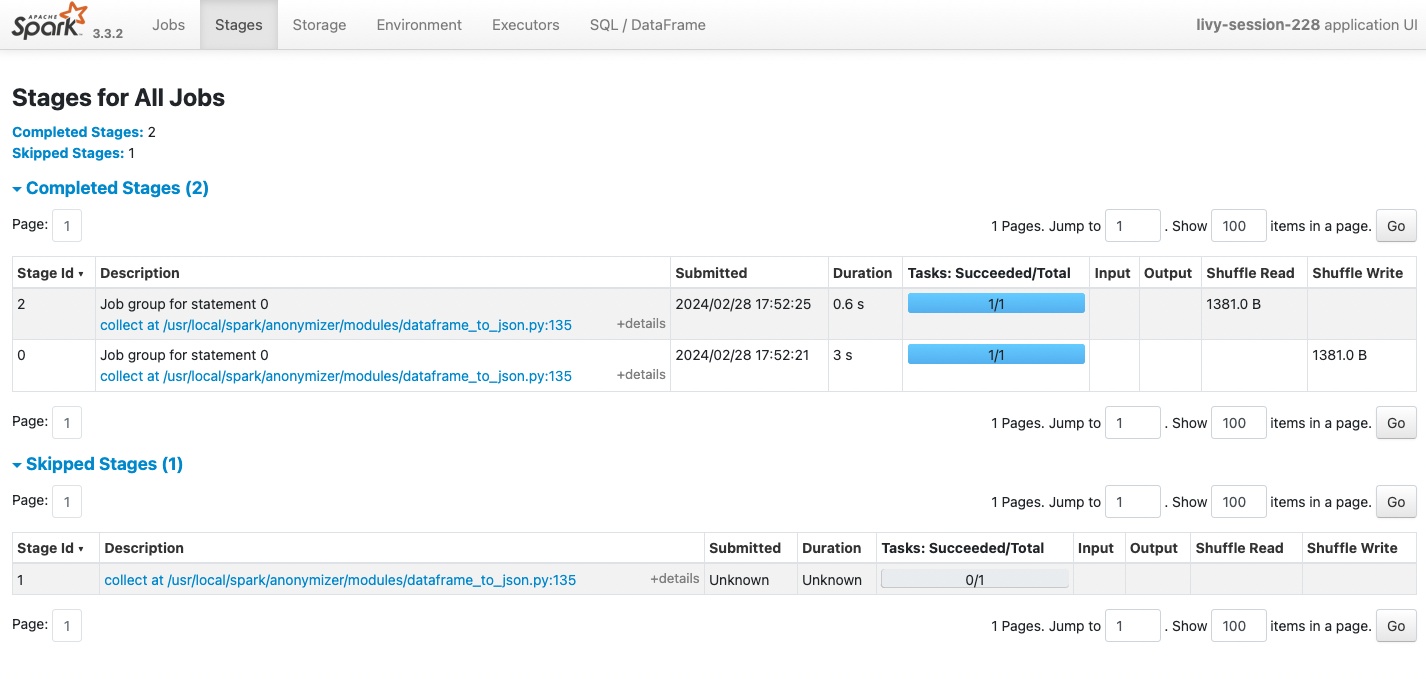The width and height of the screenshot is (1426, 679).
Task: Open collect link for stage 2
Action: tap(336, 325)
